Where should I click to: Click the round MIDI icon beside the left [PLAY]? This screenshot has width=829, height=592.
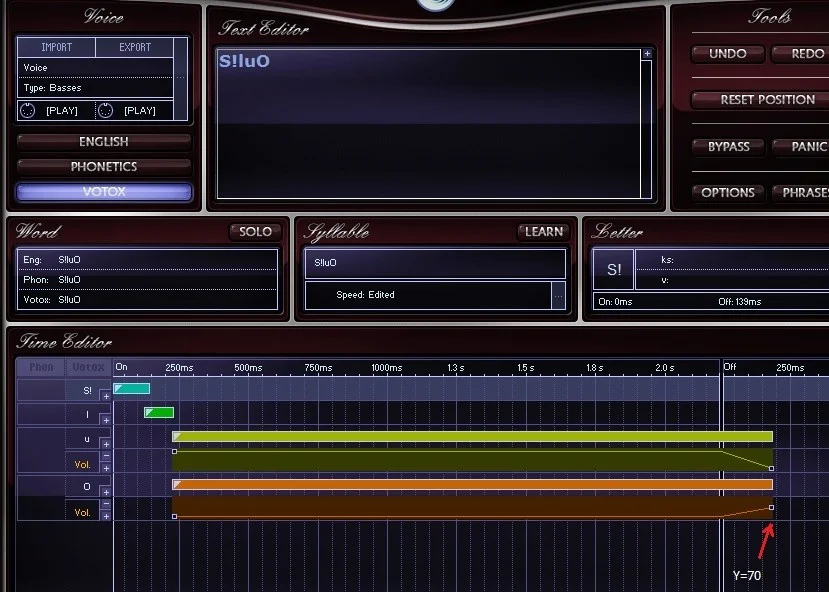coord(27,110)
